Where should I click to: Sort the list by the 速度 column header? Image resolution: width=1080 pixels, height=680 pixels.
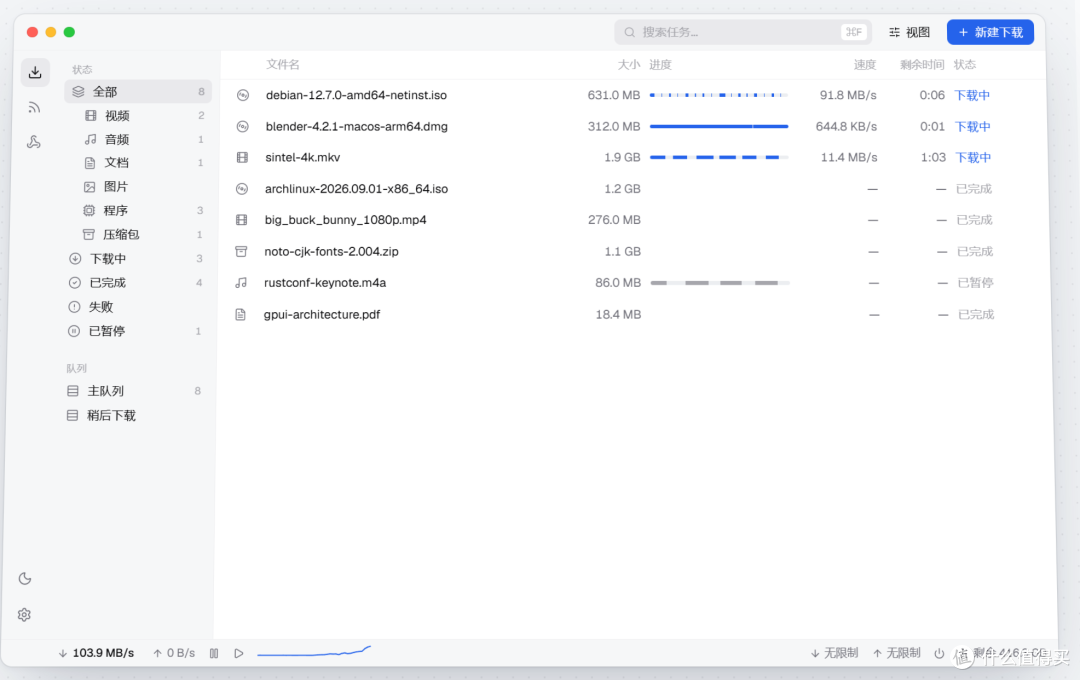tap(864, 65)
